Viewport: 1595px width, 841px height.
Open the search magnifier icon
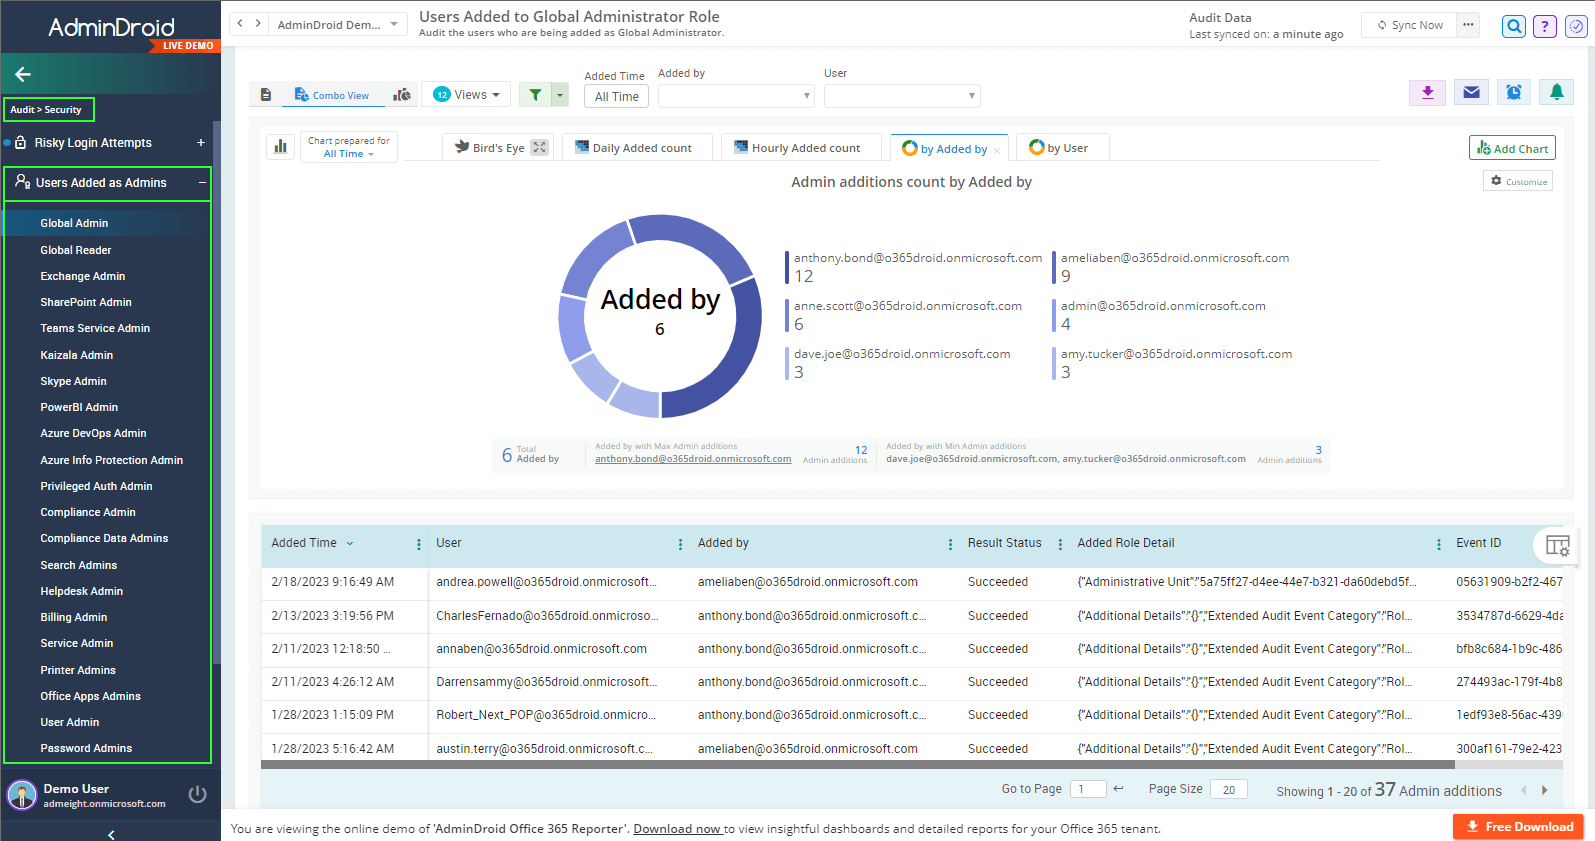(x=1514, y=27)
